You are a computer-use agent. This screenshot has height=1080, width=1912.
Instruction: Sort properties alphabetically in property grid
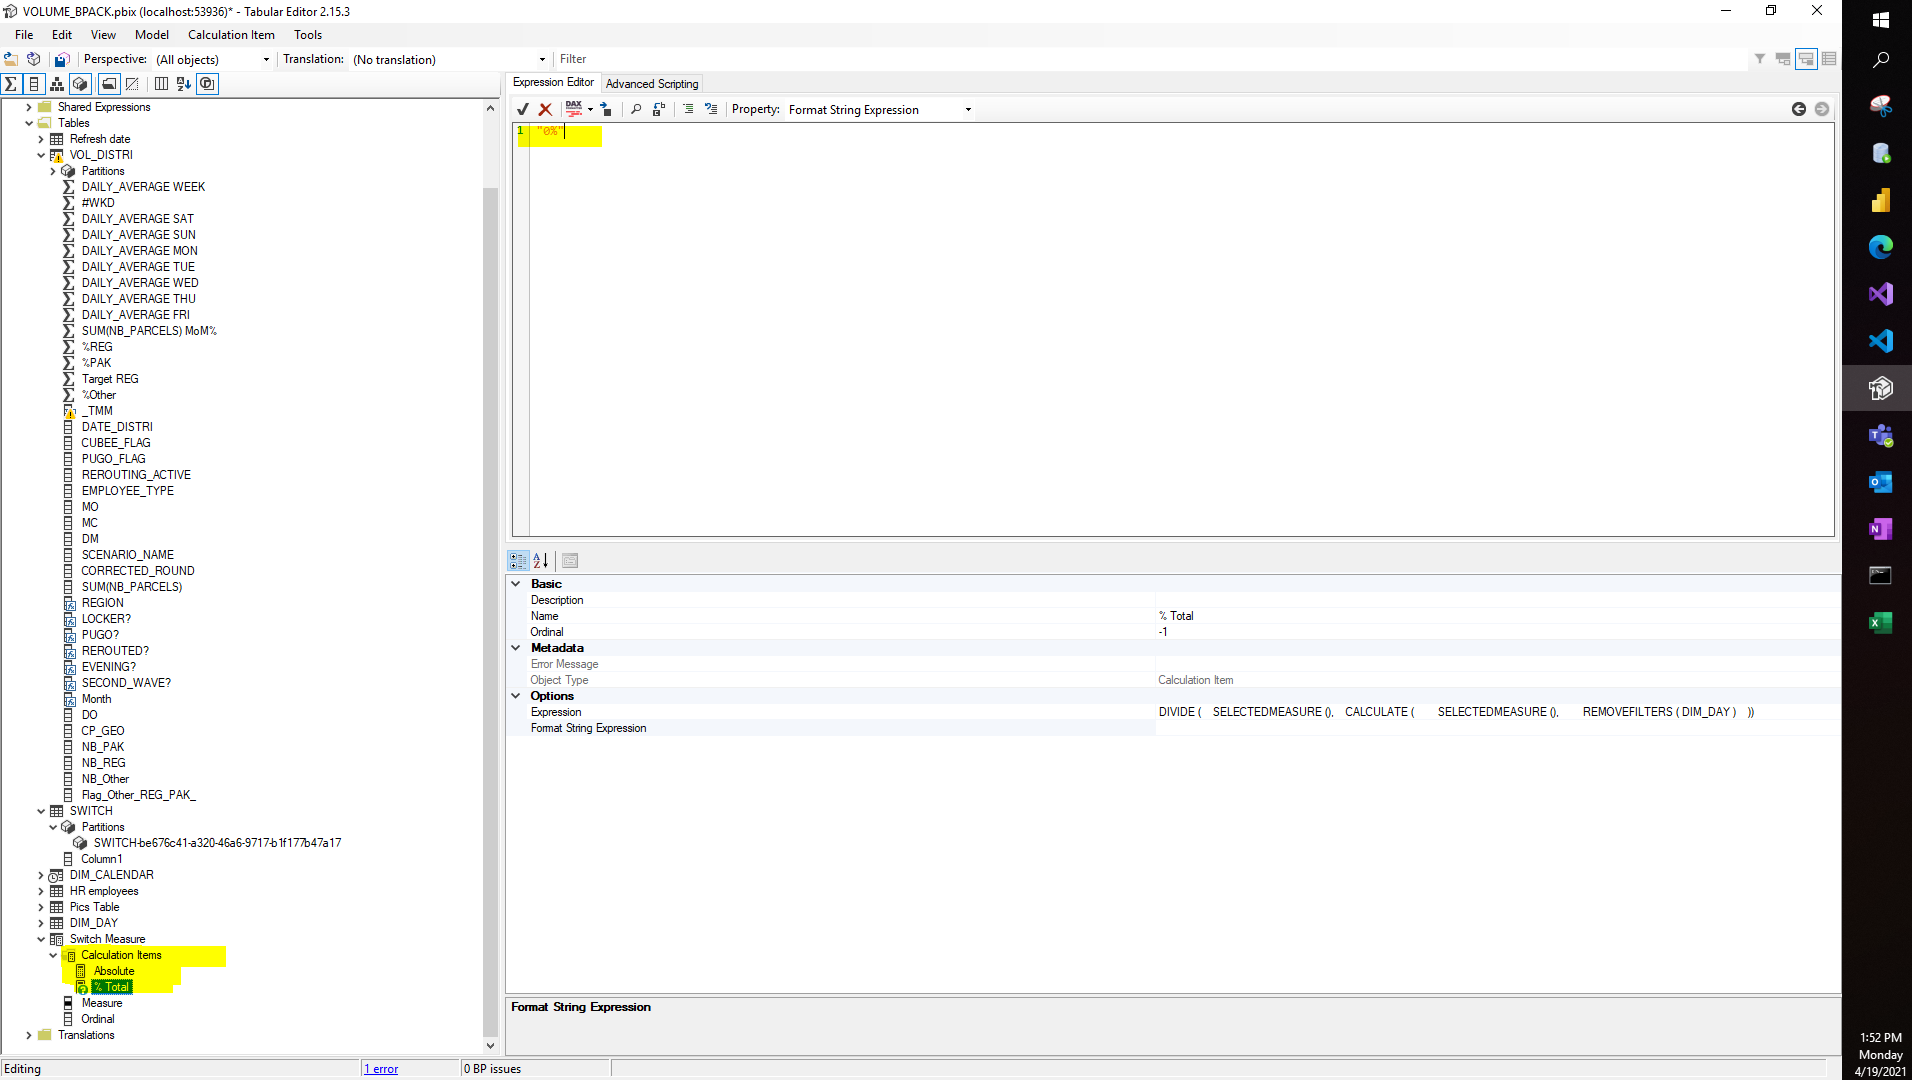pyautogui.click(x=541, y=561)
